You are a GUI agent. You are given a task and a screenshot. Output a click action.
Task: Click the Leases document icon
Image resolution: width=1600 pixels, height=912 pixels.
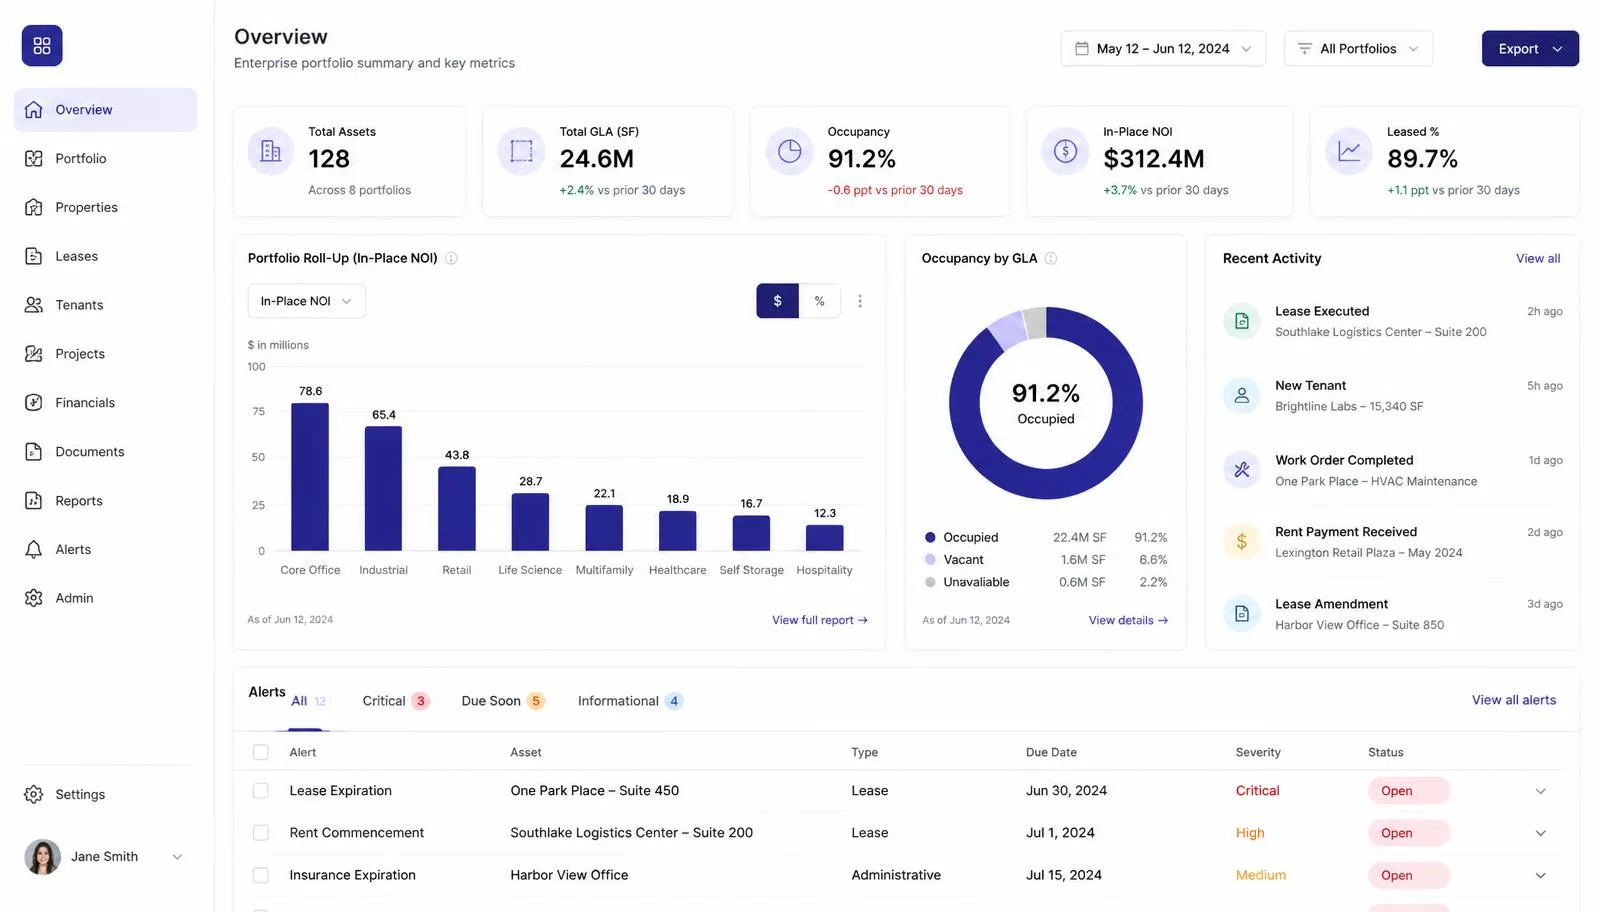click(x=34, y=257)
